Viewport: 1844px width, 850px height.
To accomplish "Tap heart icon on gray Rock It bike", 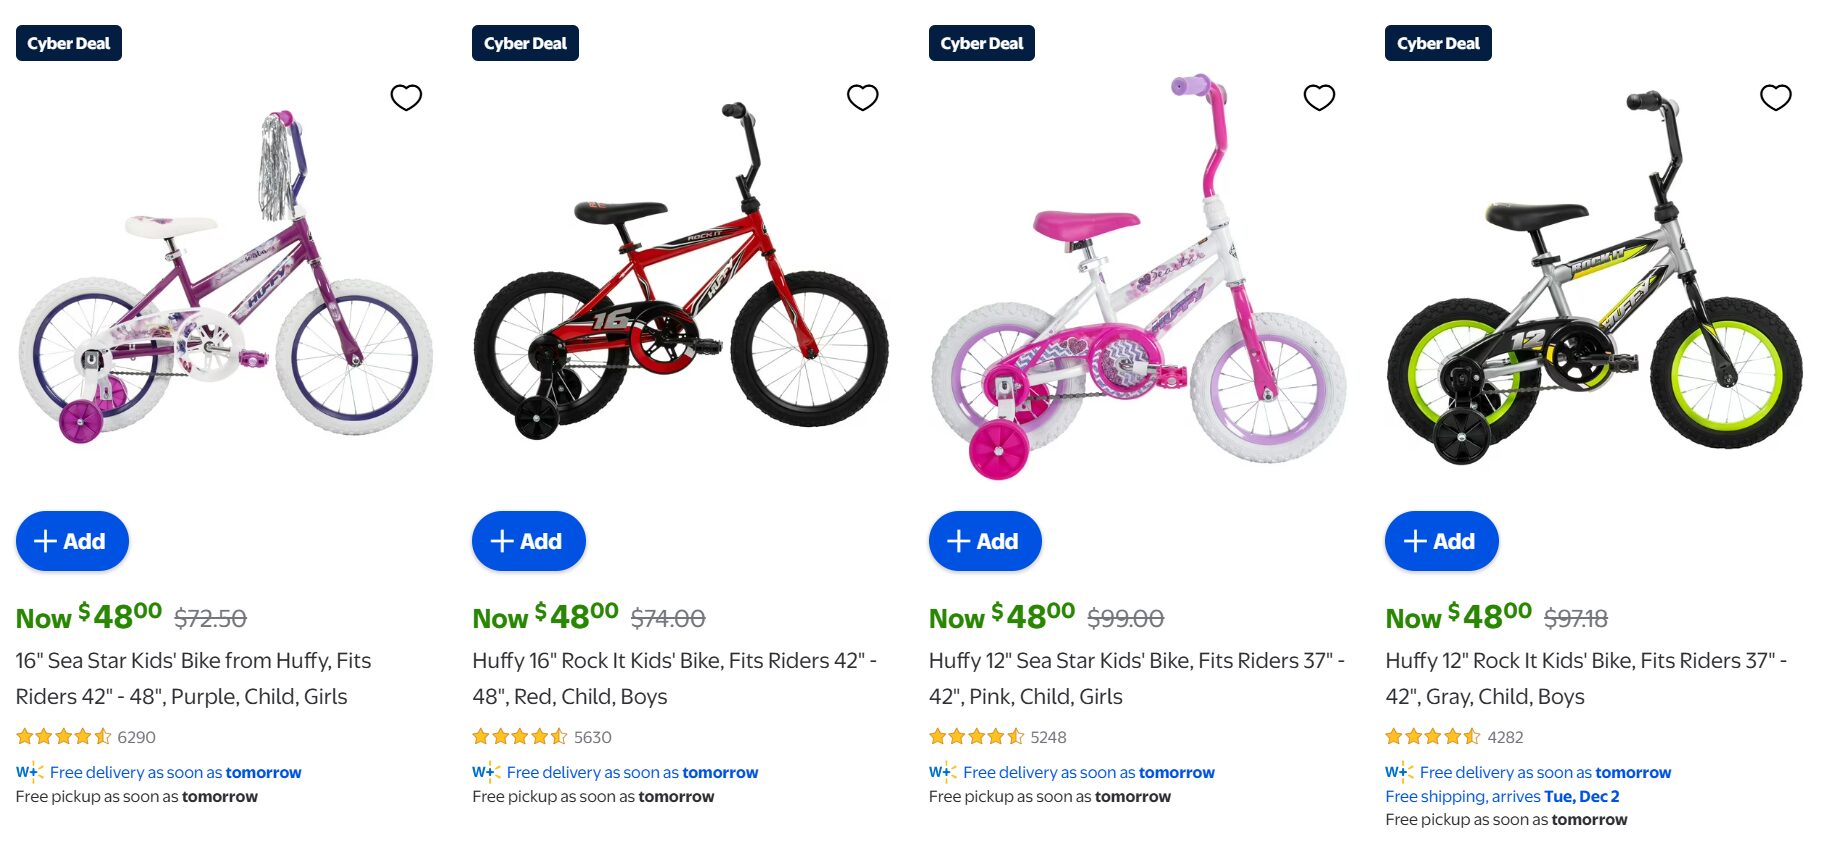I will [1775, 97].
